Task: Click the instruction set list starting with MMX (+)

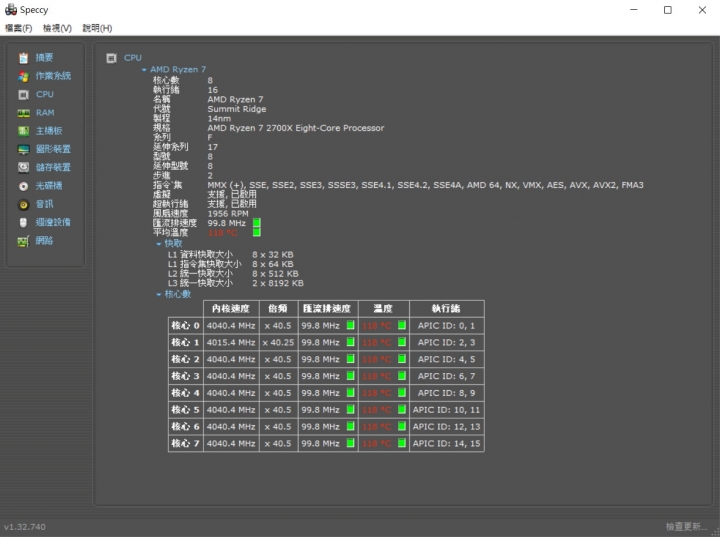Action: [425, 185]
